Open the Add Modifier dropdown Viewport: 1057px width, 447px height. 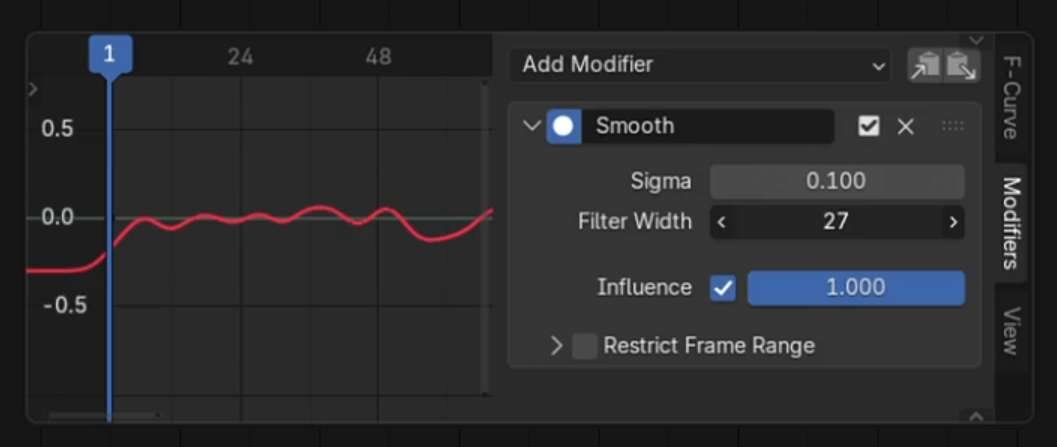coord(704,66)
